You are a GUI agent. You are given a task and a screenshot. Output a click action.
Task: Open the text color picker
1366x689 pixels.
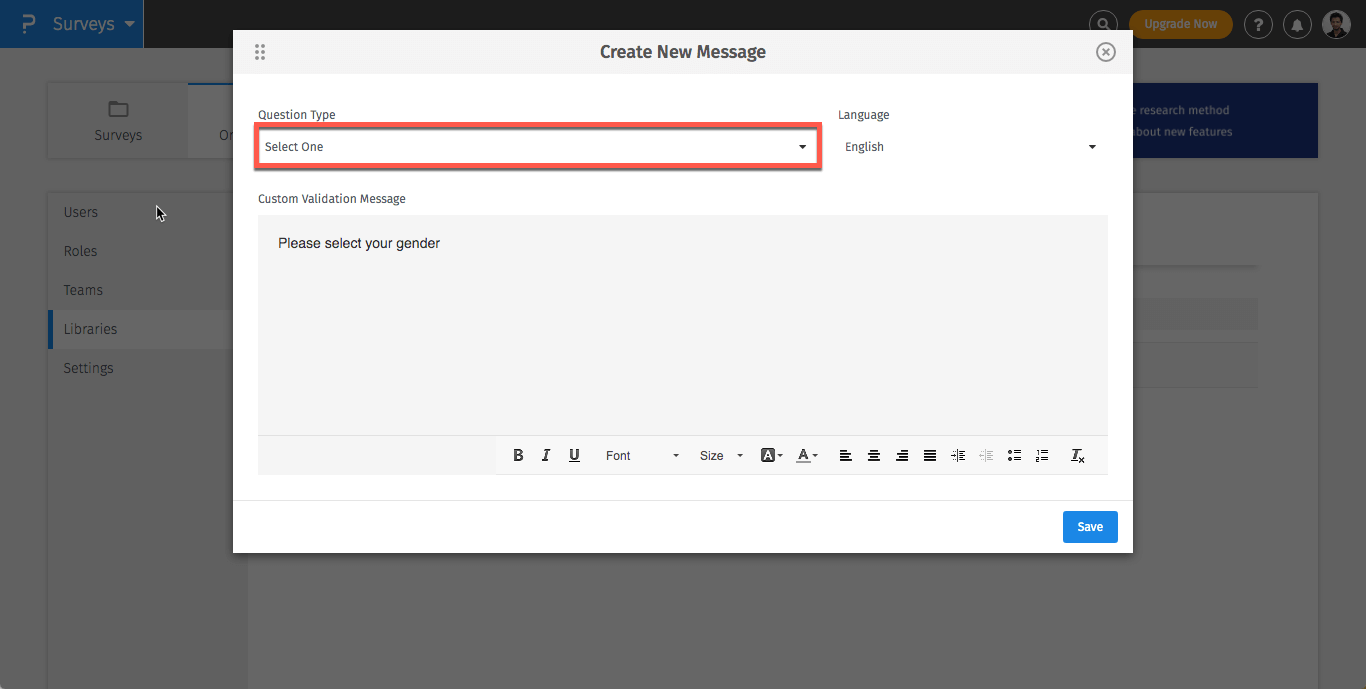pos(806,455)
